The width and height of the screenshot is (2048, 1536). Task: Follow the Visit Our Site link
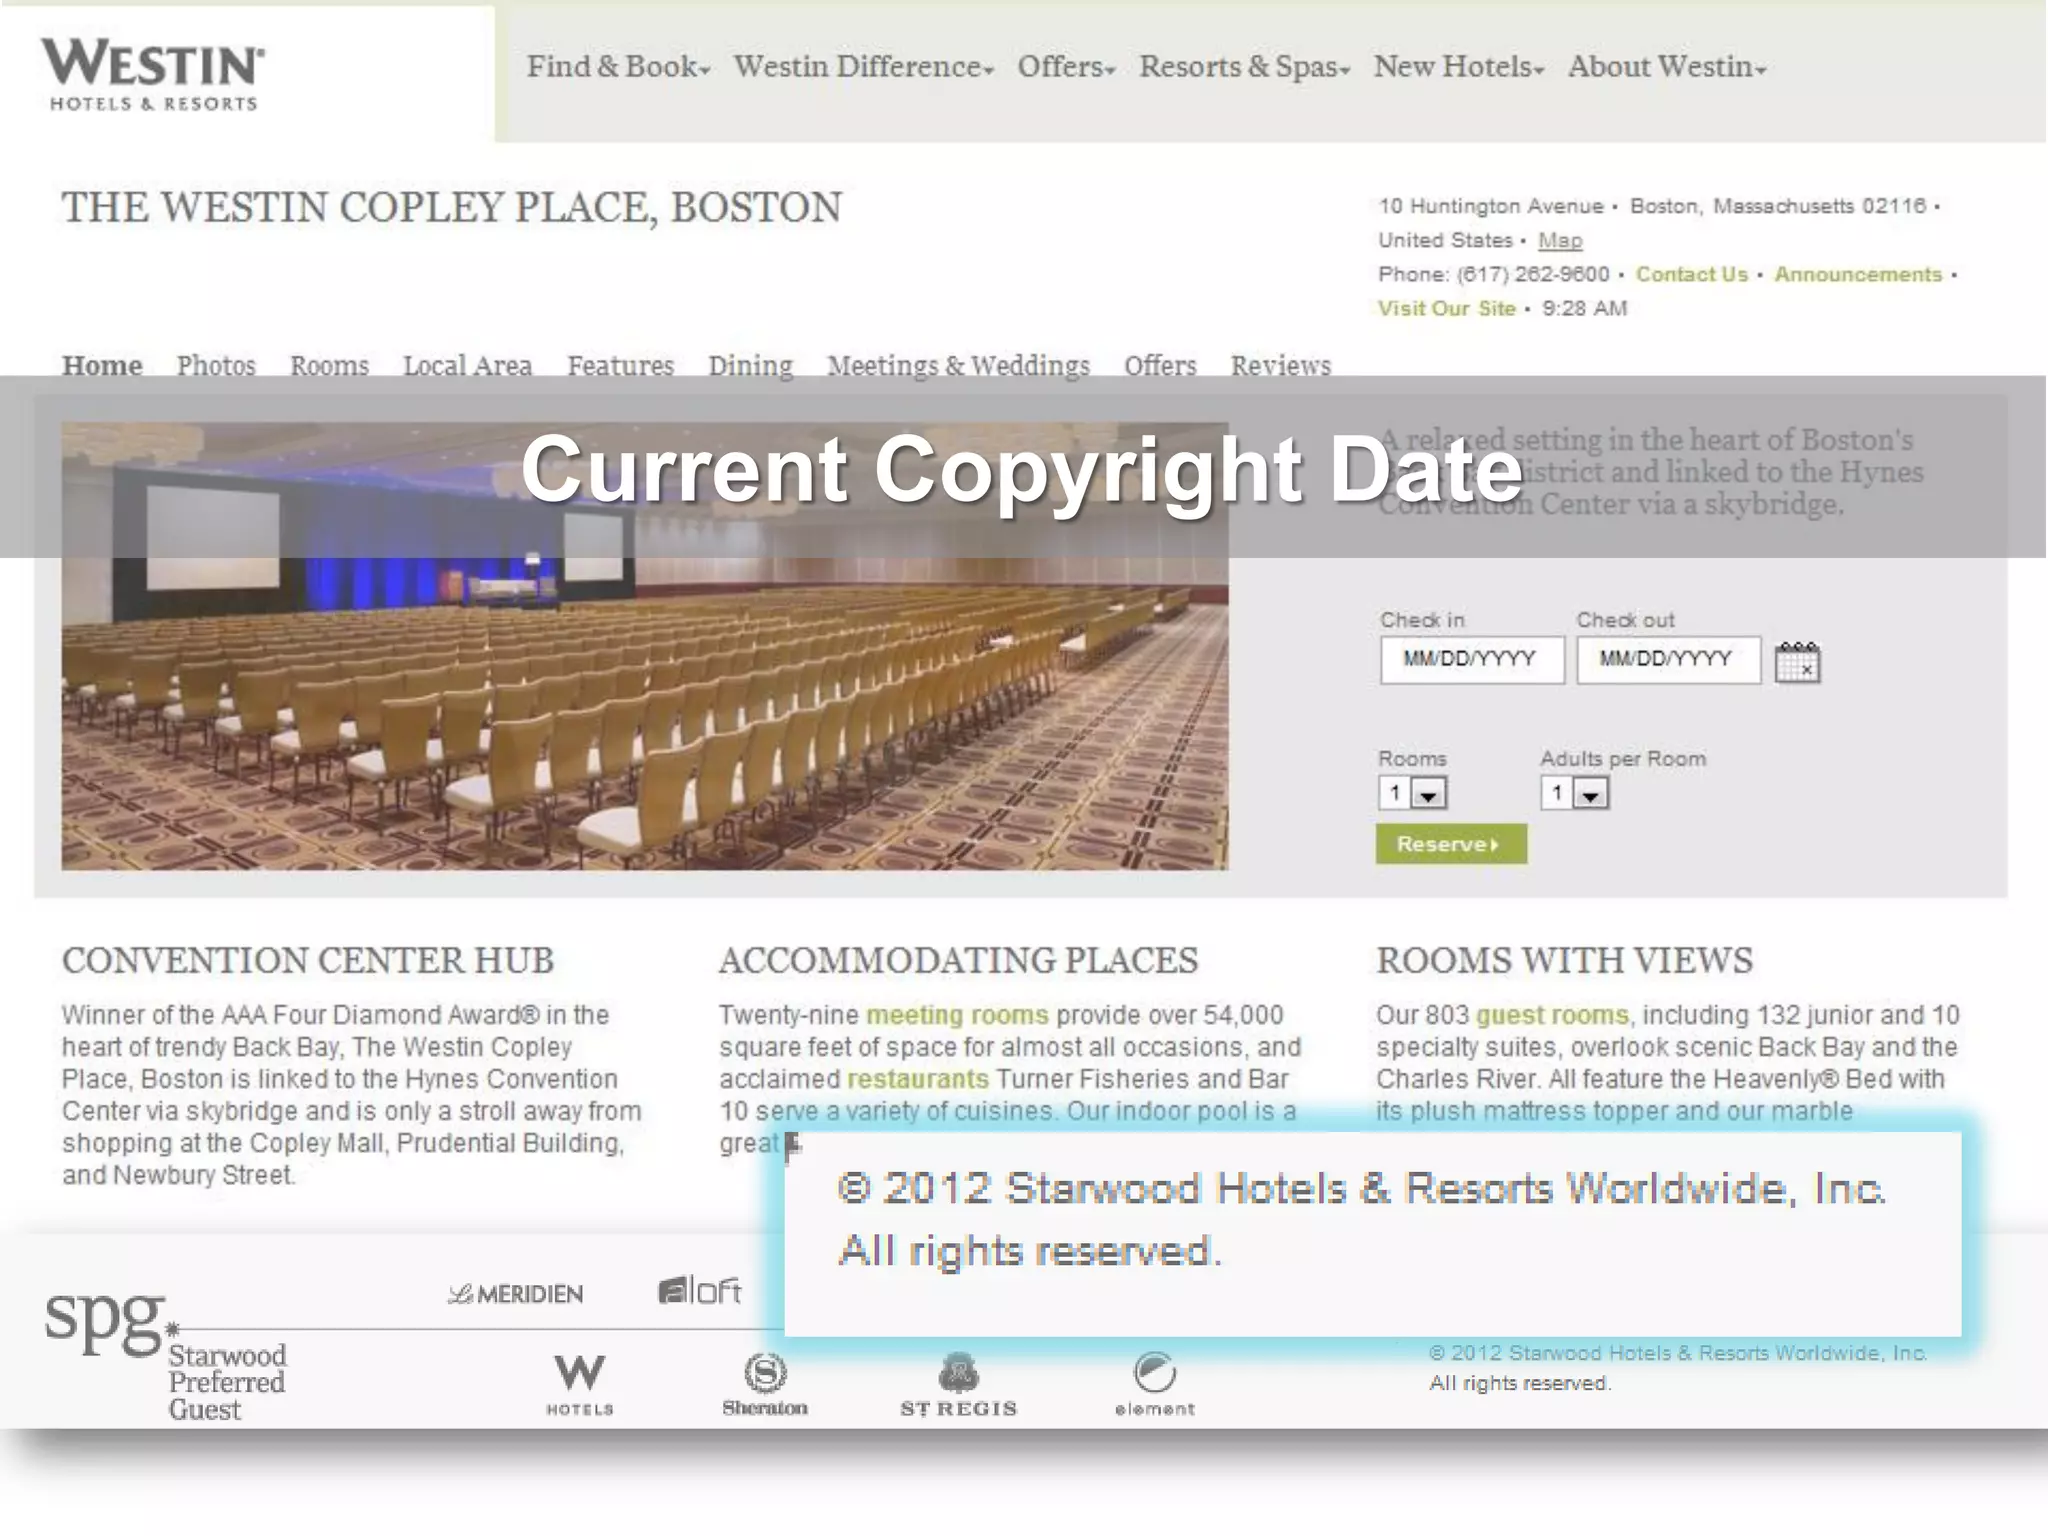[x=1447, y=309]
